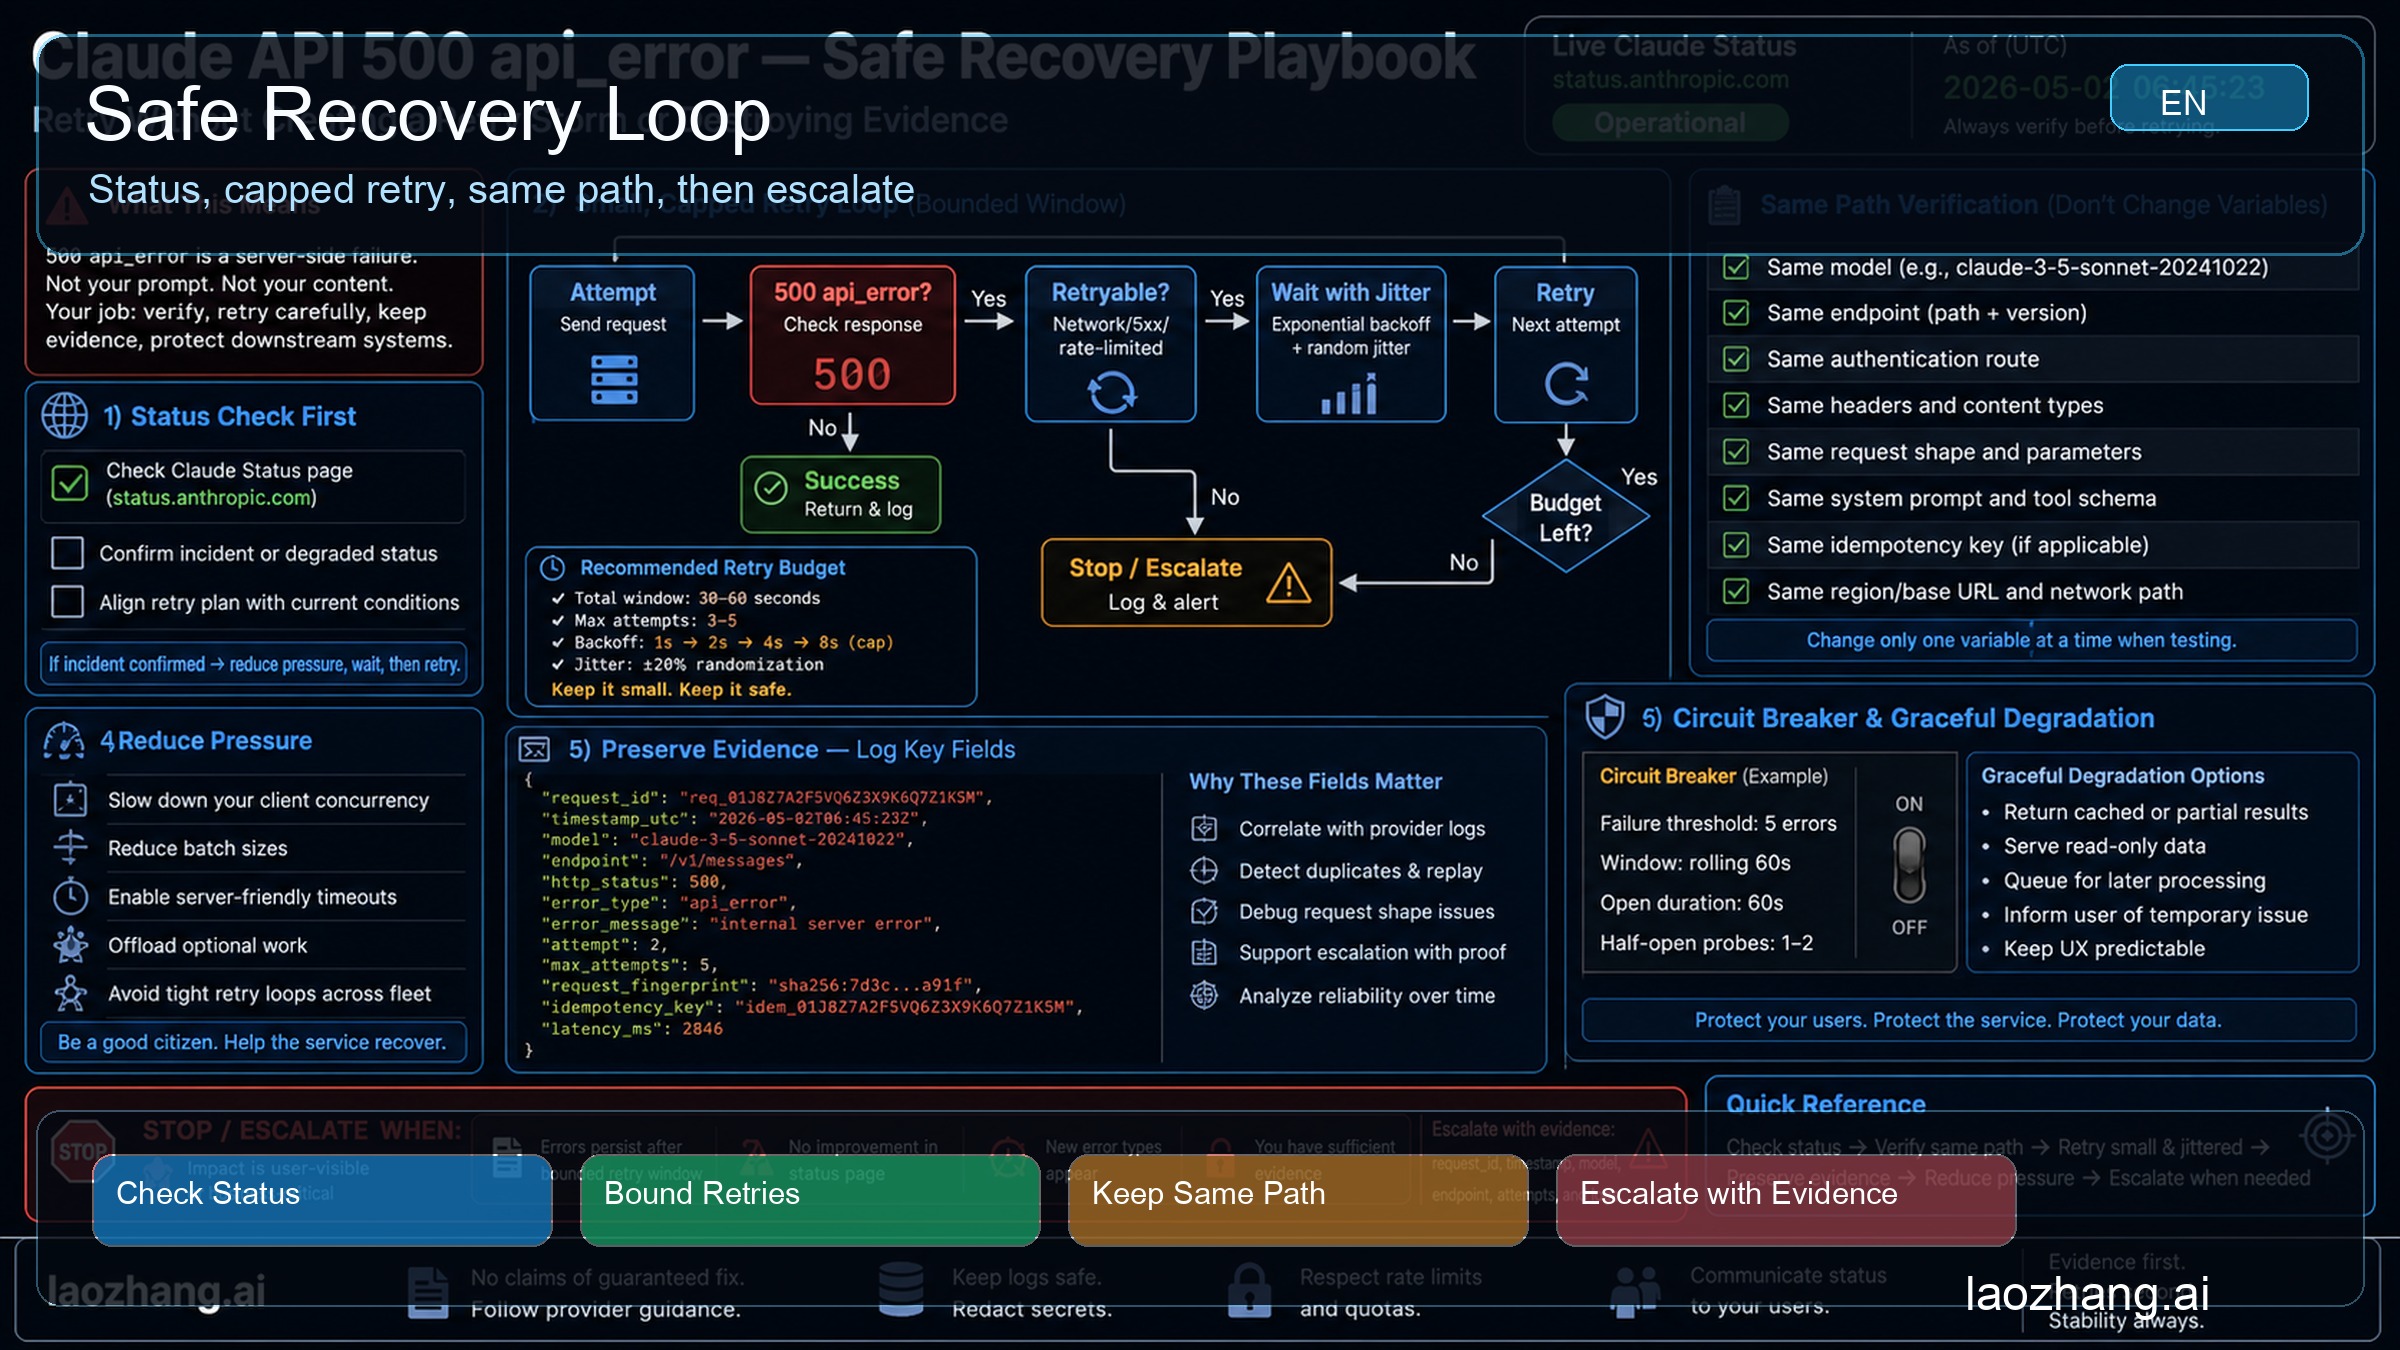
Task: Click the clock icon by Recommended Retry Budget
Action: coord(553,568)
